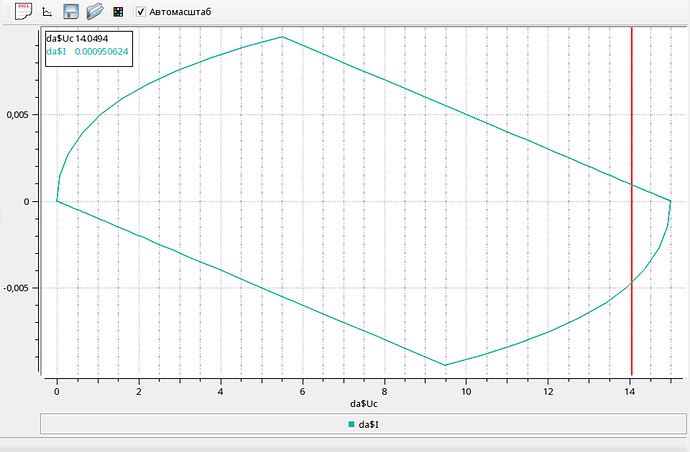This screenshot has width=690, height=452.
Task: Click the document sheet icon in toolbar
Action: click(23, 11)
